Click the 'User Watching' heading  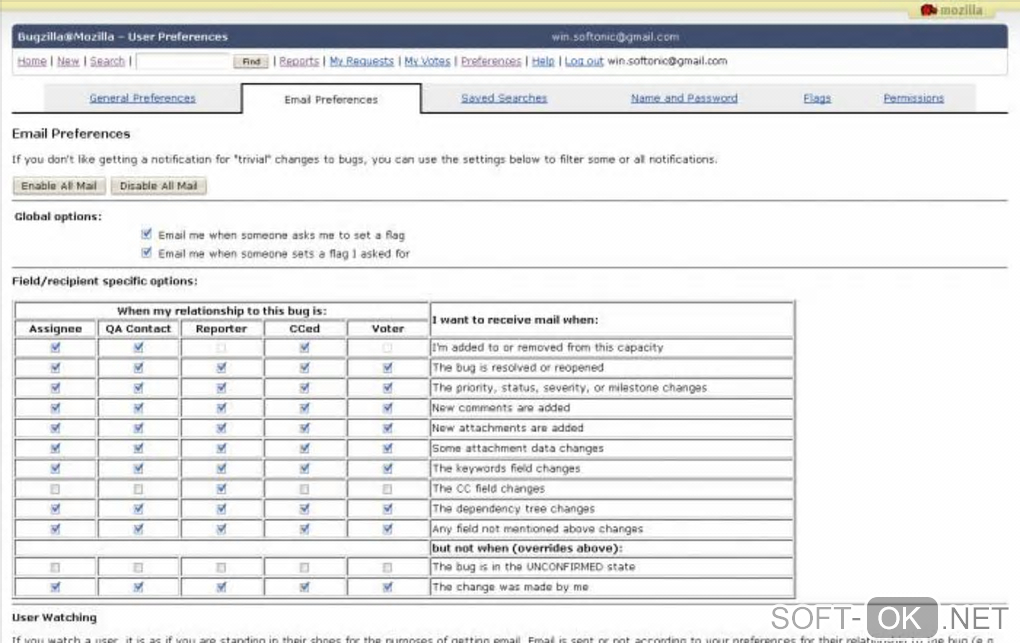55,617
